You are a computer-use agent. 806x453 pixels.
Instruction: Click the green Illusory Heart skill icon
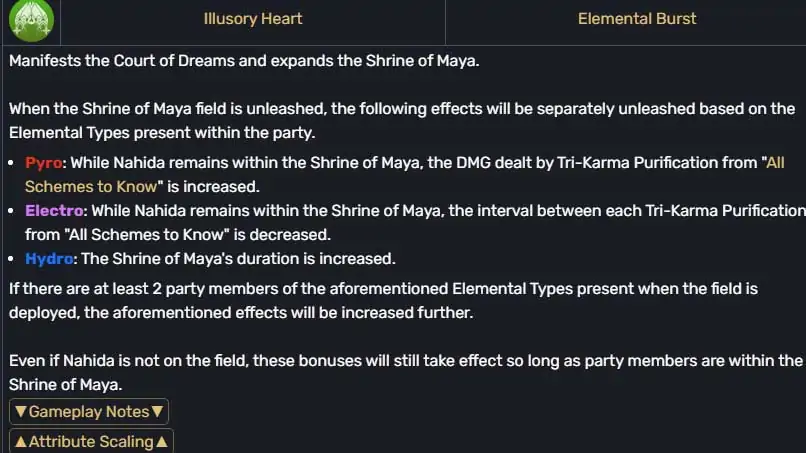click(30, 19)
